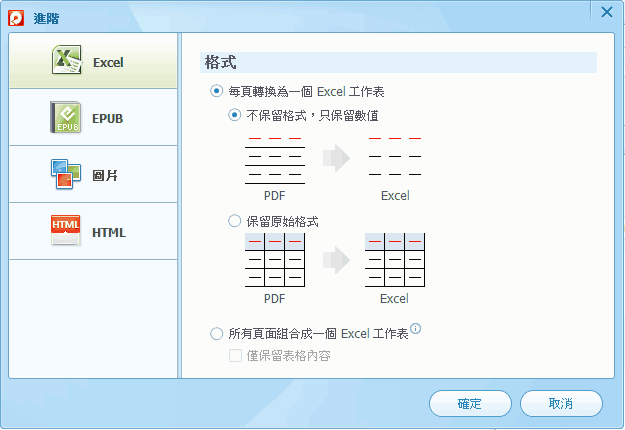Click the values-only Excel preview thumbnail

pyautogui.click(x=395, y=157)
